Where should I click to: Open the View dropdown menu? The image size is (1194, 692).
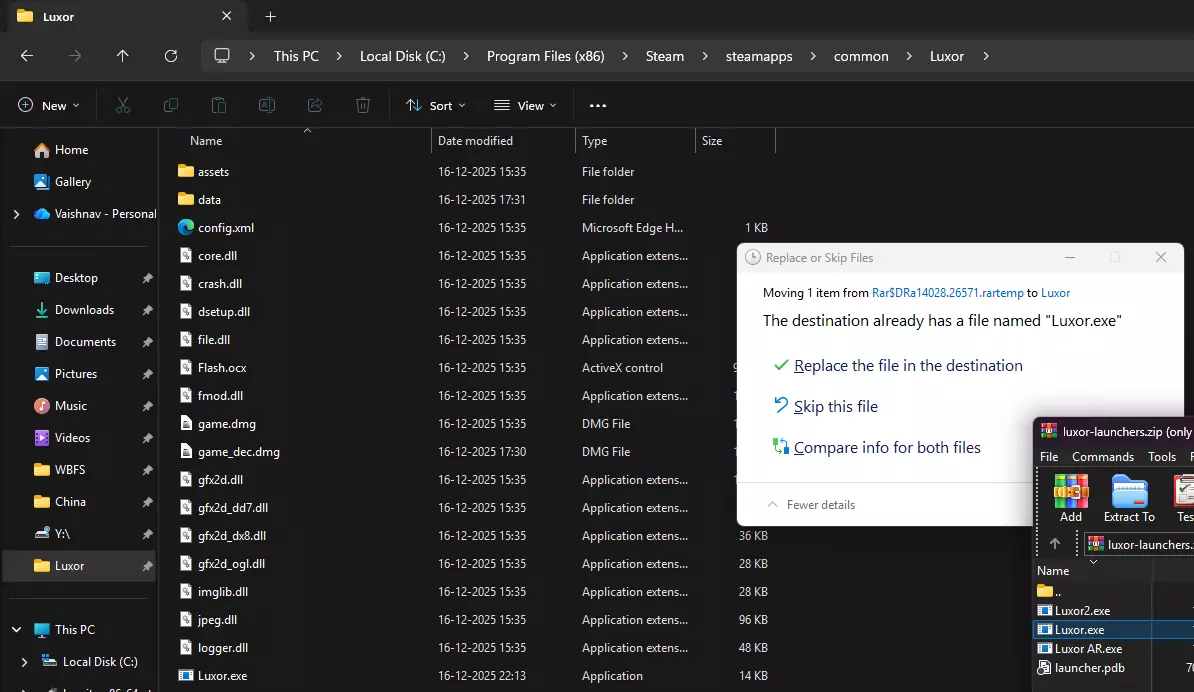tap(524, 105)
